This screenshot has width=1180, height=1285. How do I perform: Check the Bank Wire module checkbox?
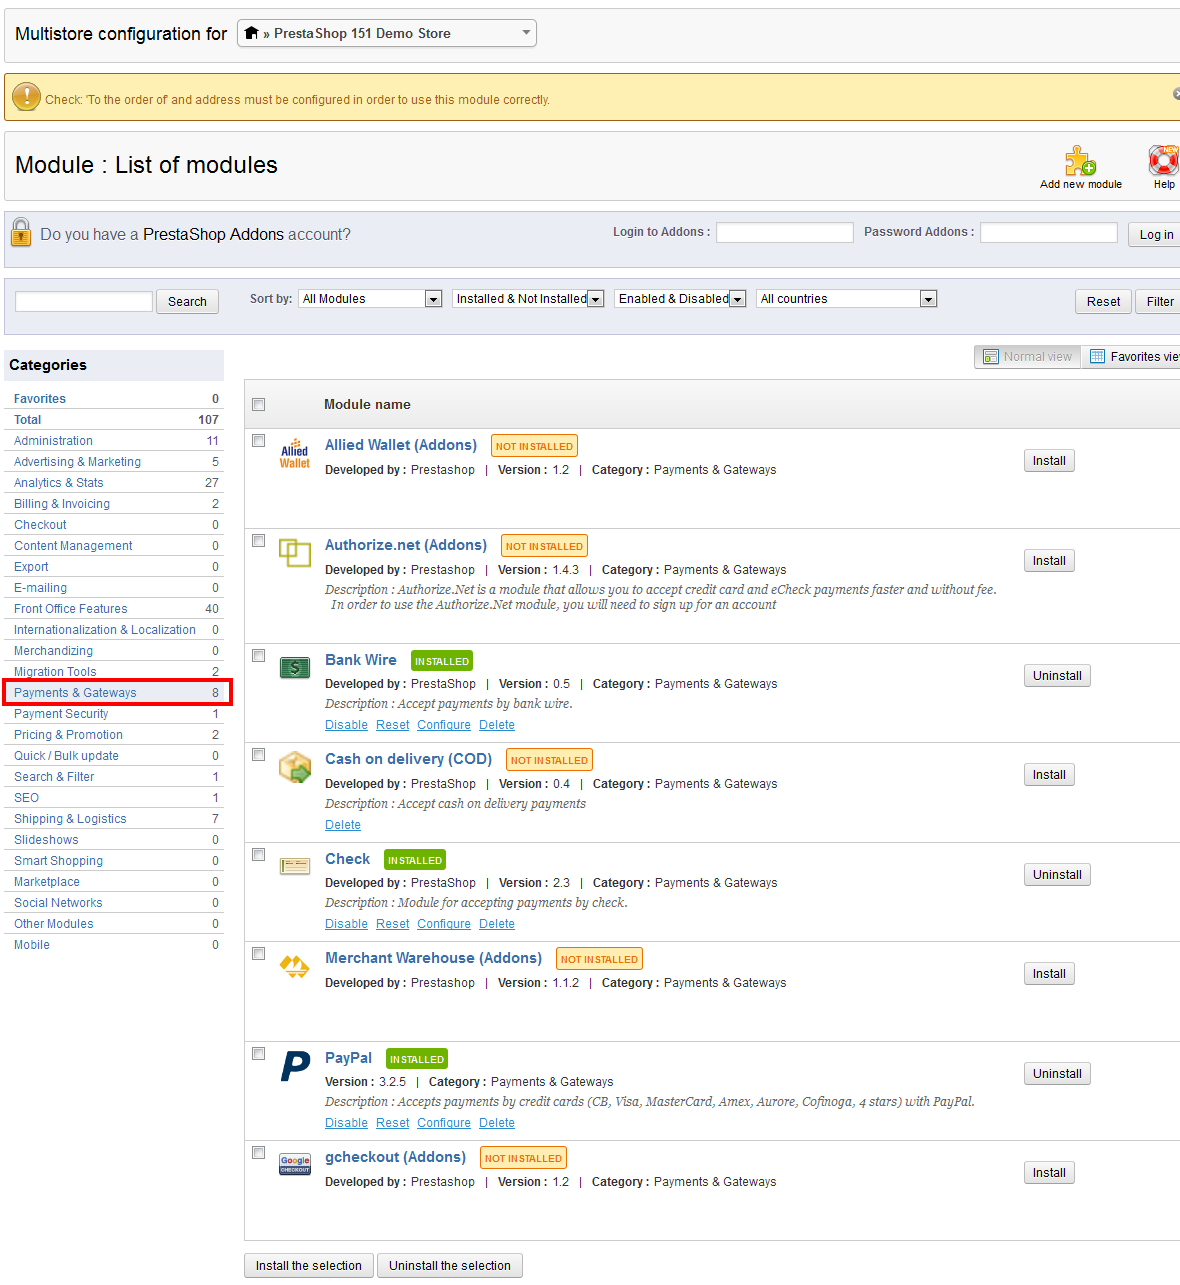[259, 656]
